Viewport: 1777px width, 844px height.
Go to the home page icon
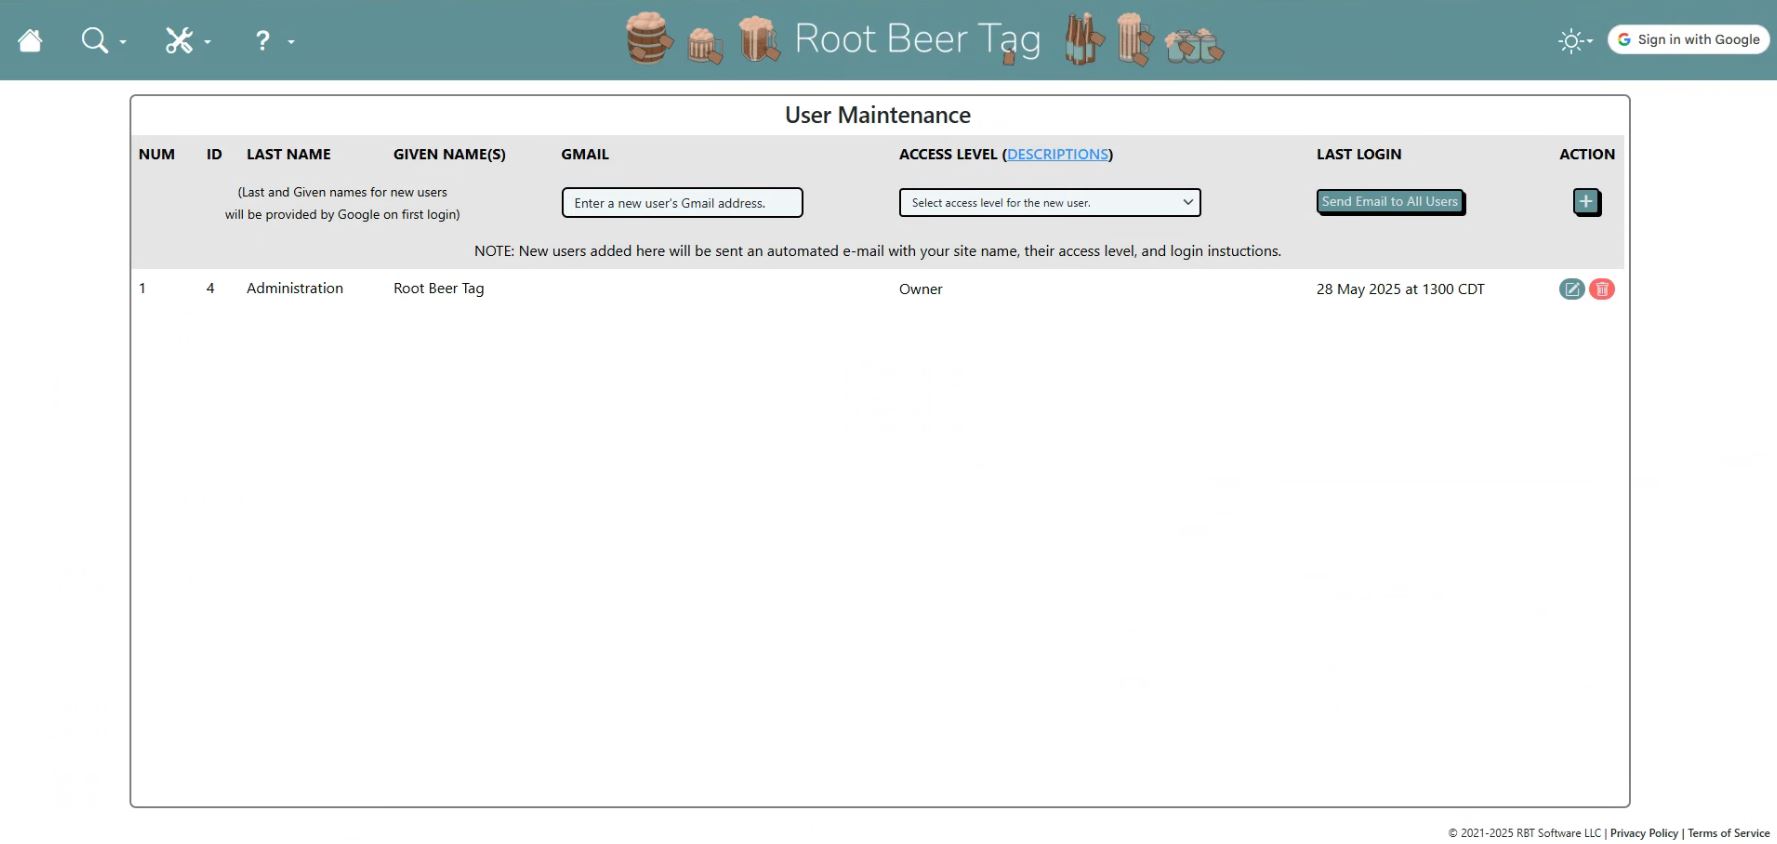(30, 41)
